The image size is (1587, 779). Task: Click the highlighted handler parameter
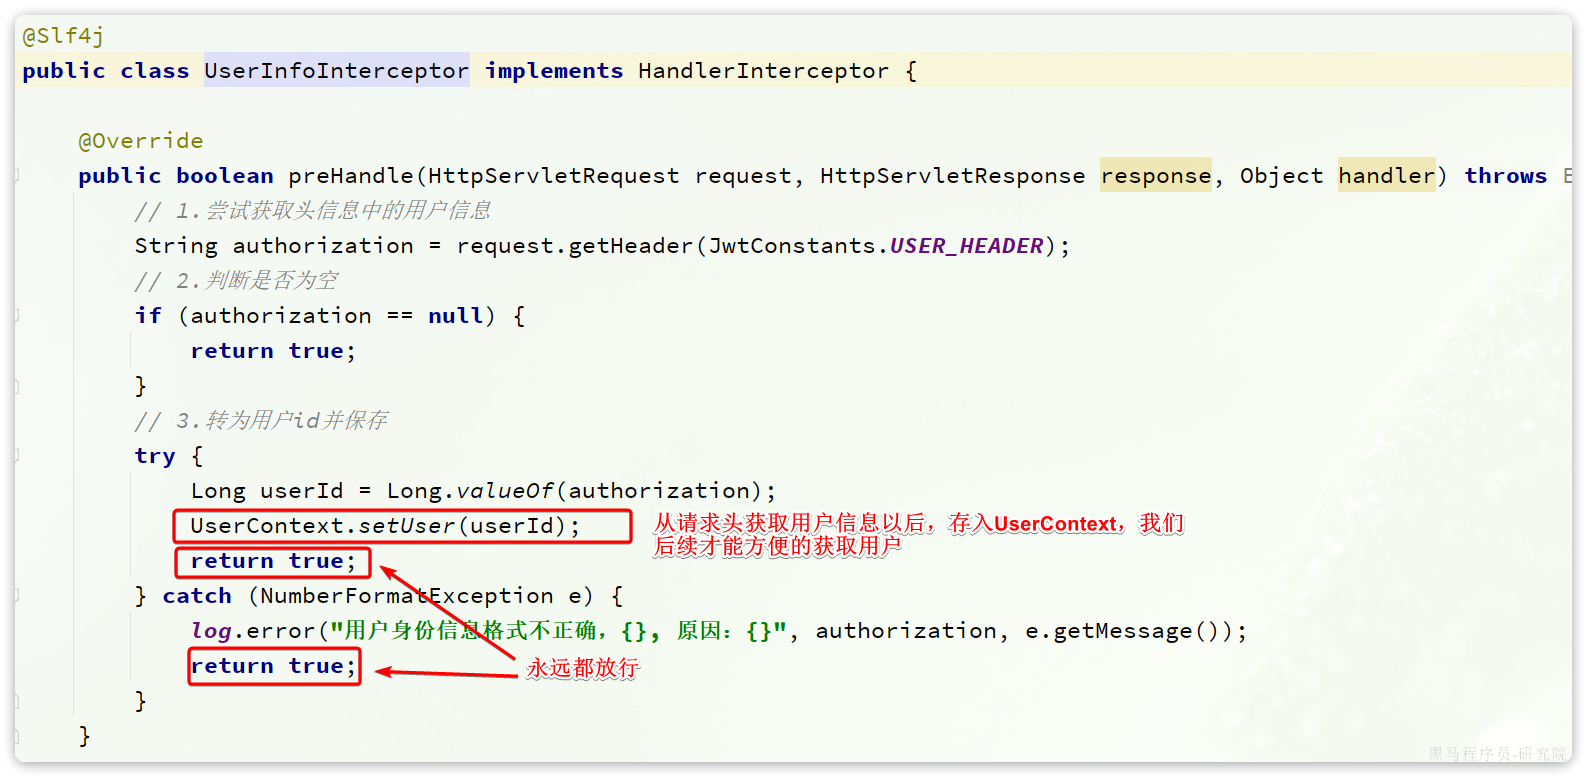coord(1387,176)
